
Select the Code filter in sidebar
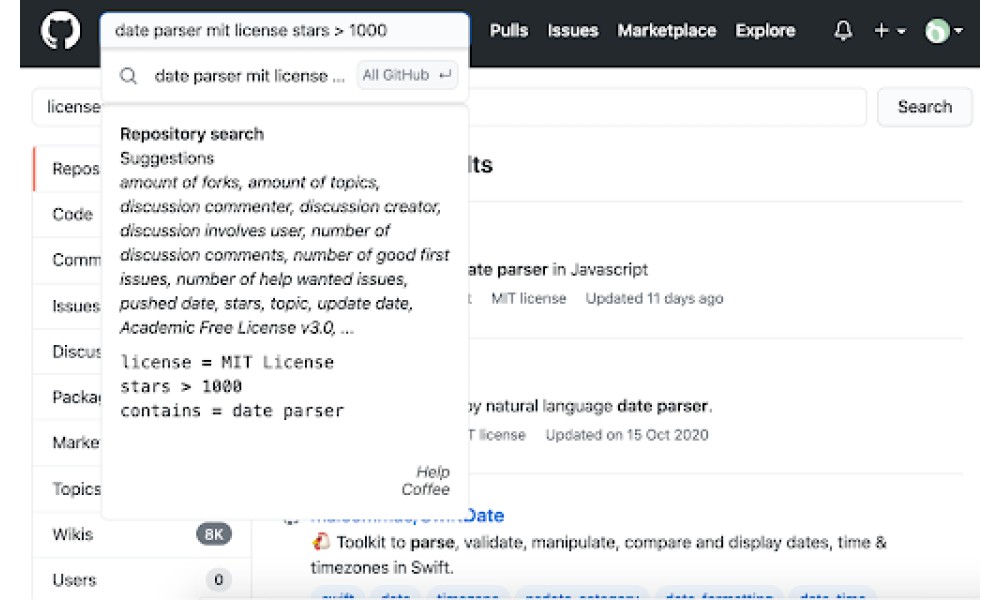coord(68,214)
